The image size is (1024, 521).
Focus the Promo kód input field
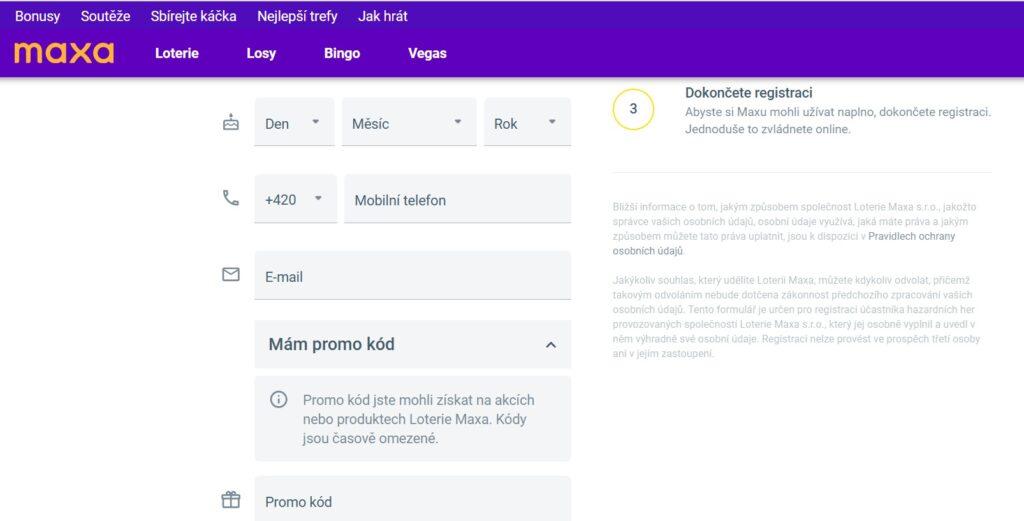click(x=413, y=499)
